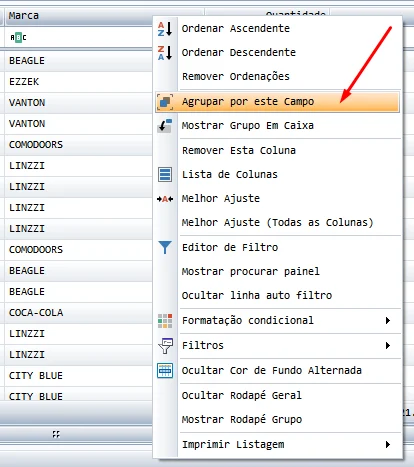Click the group-by-field icon
Screen dimensions: 414x467
(165, 102)
